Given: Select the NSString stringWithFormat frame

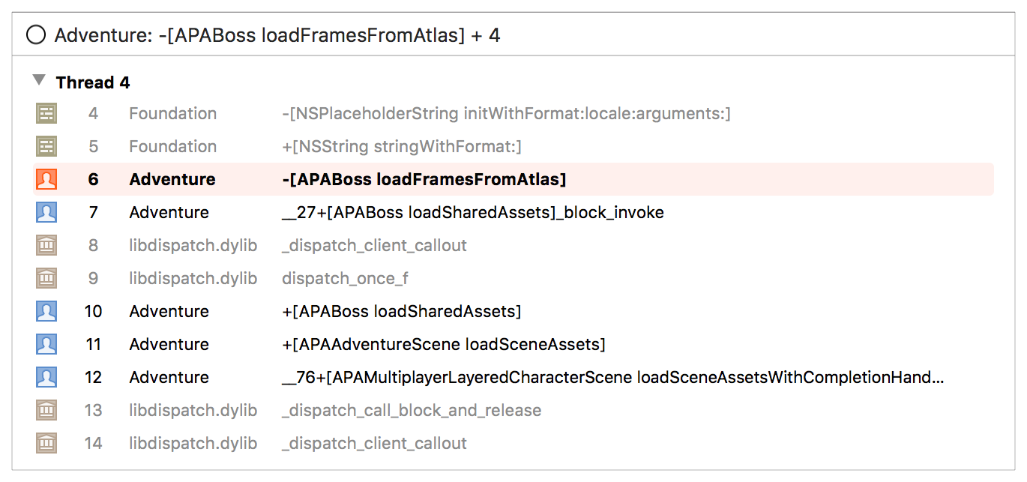Looking at the screenshot, I should point(402,147).
